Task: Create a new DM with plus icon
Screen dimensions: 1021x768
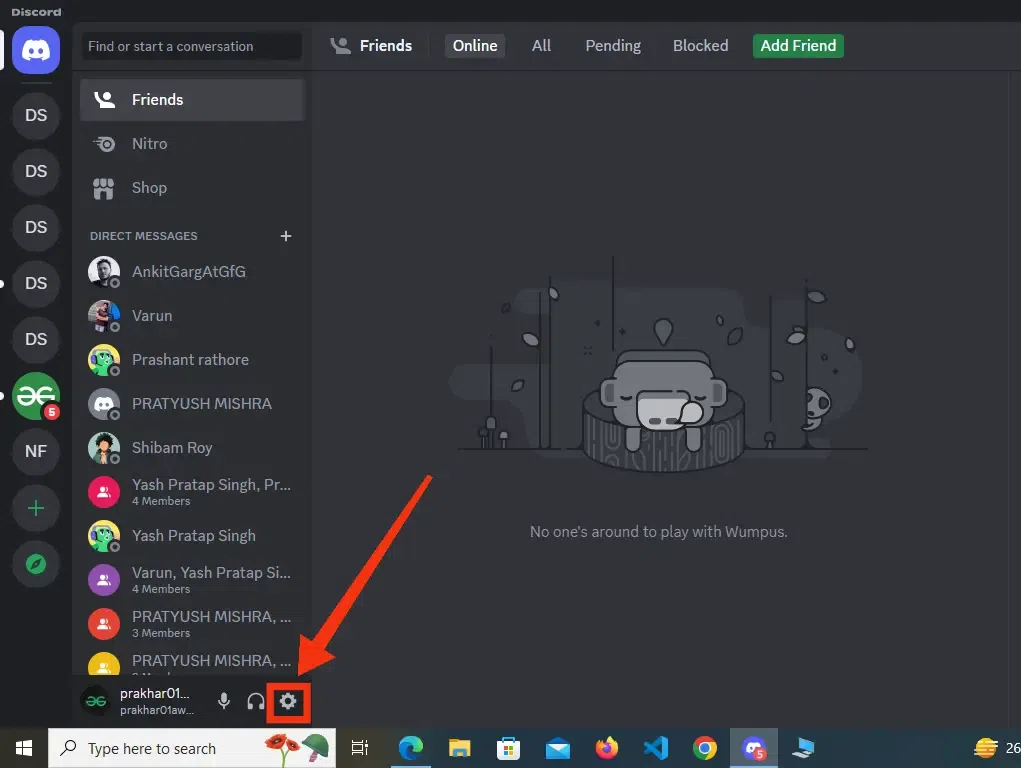Action: pyautogui.click(x=286, y=236)
